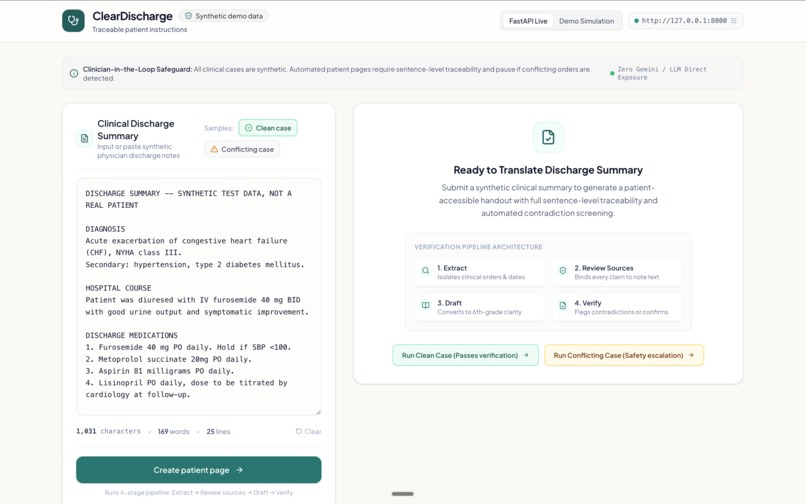Click the ClearDischarge title text
The height and width of the screenshot is (504, 806).
pos(132,16)
